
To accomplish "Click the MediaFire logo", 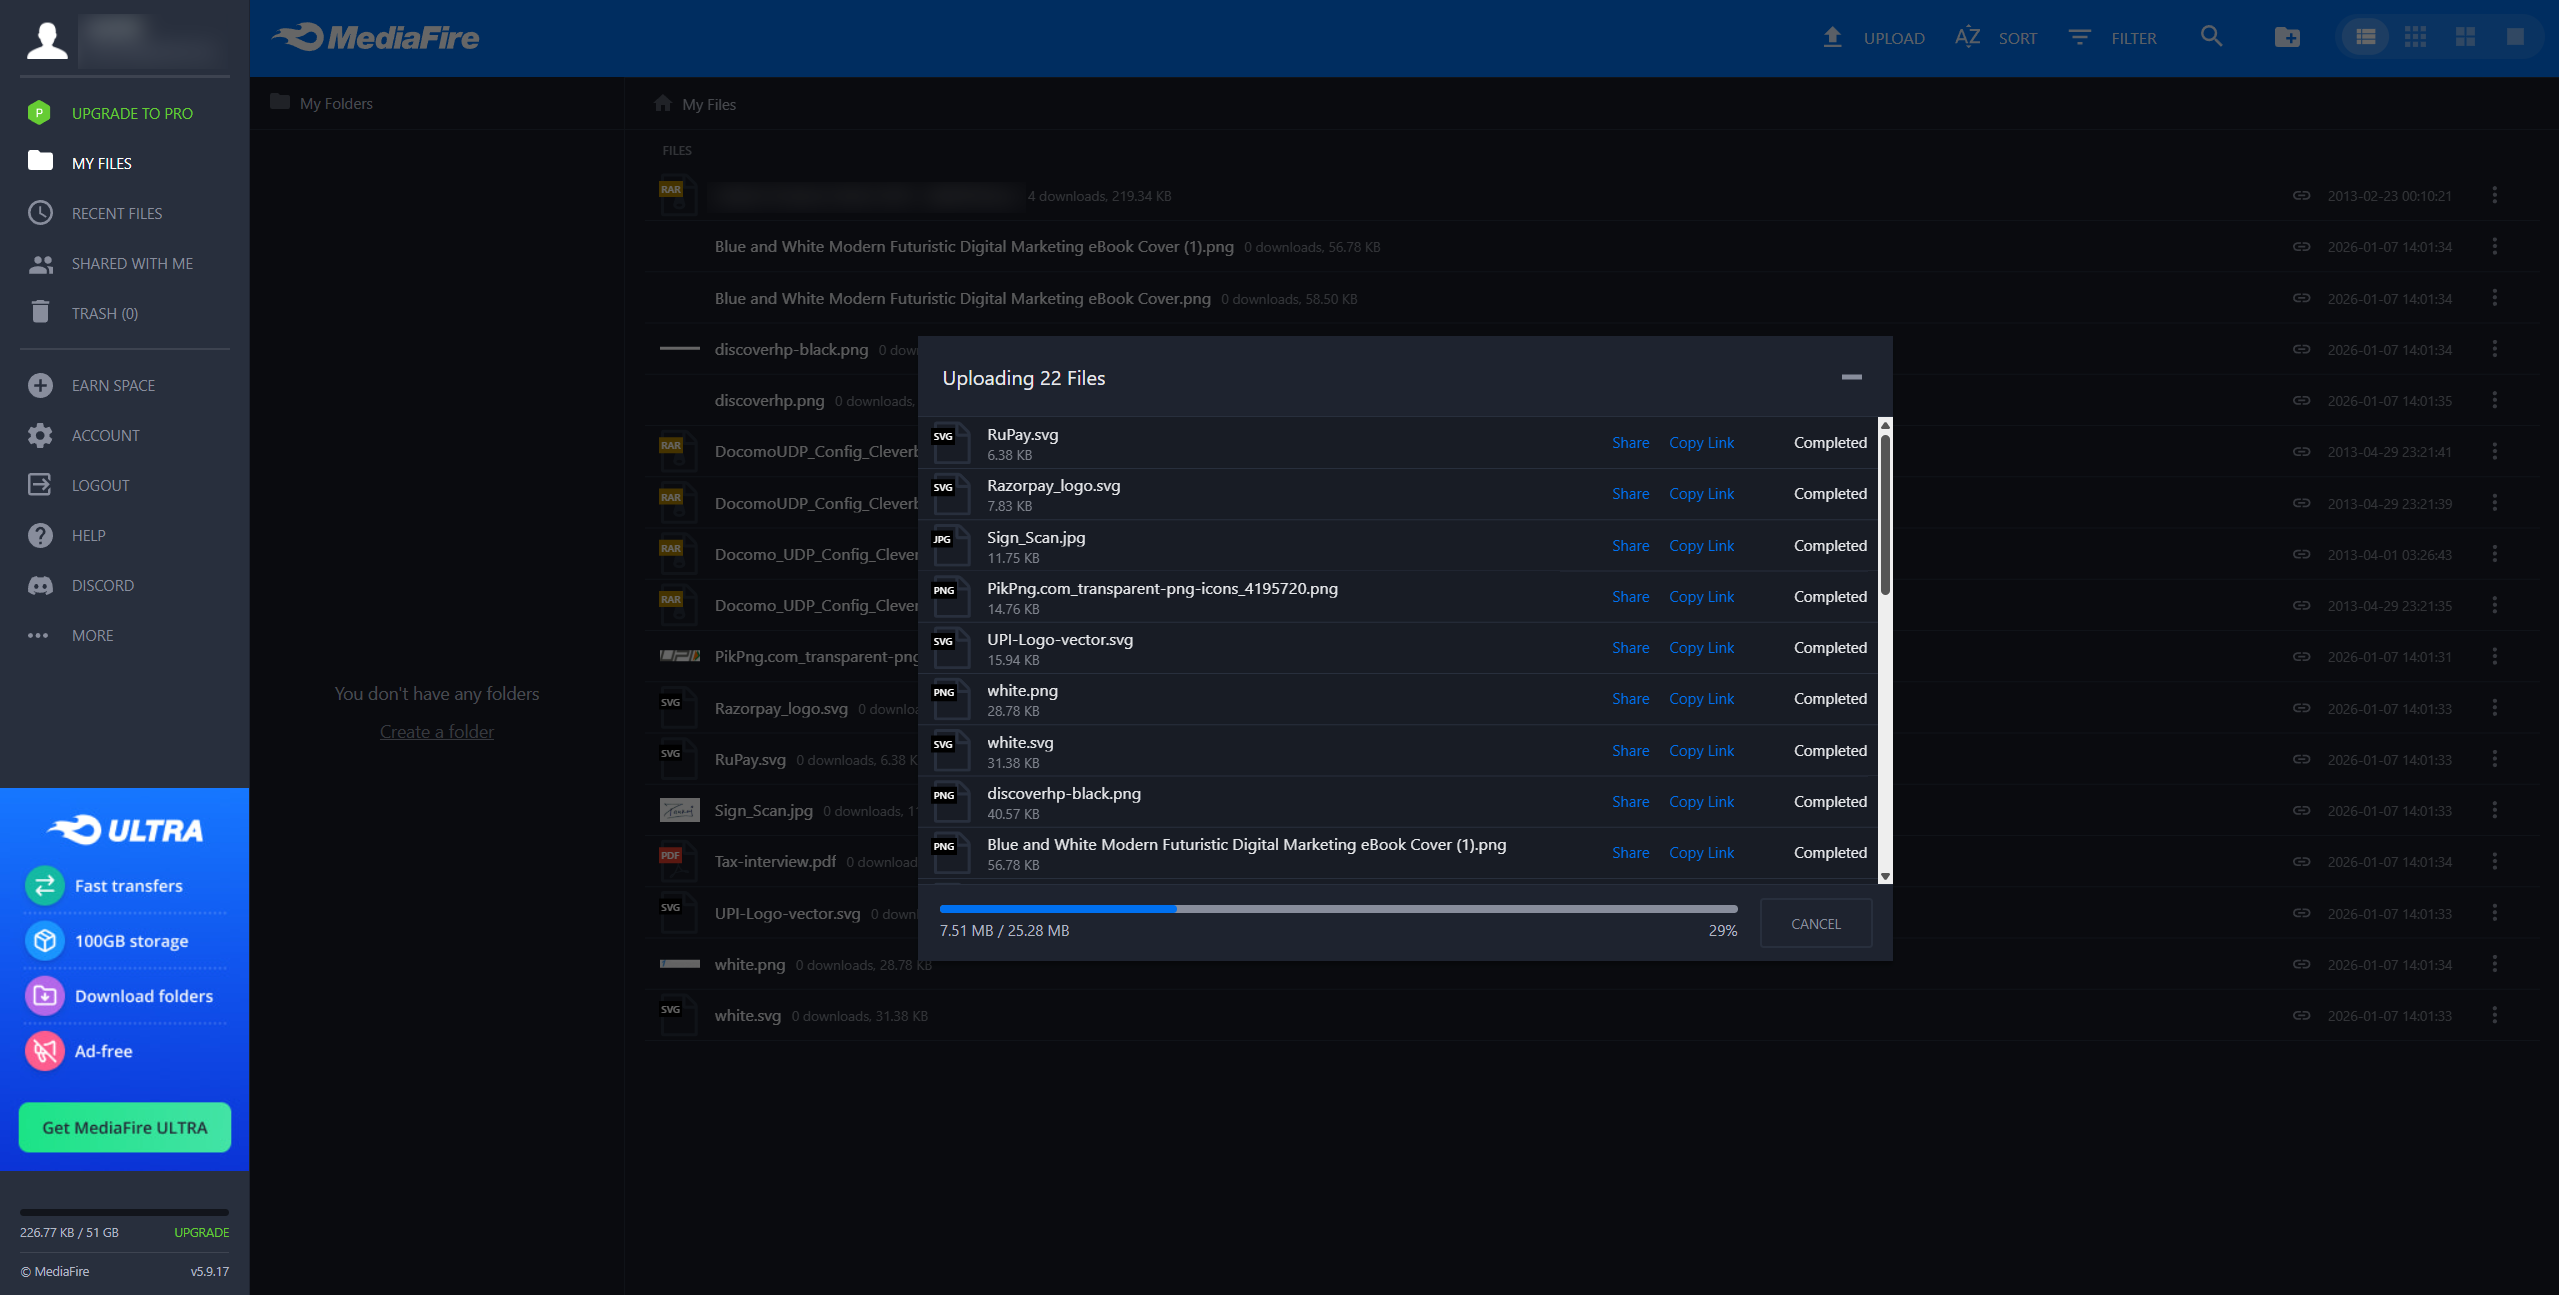I will click(x=375, y=37).
